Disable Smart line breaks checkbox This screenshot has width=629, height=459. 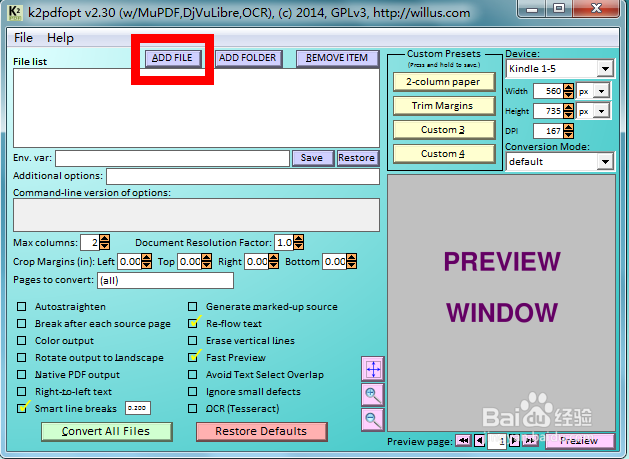(x=22, y=408)
